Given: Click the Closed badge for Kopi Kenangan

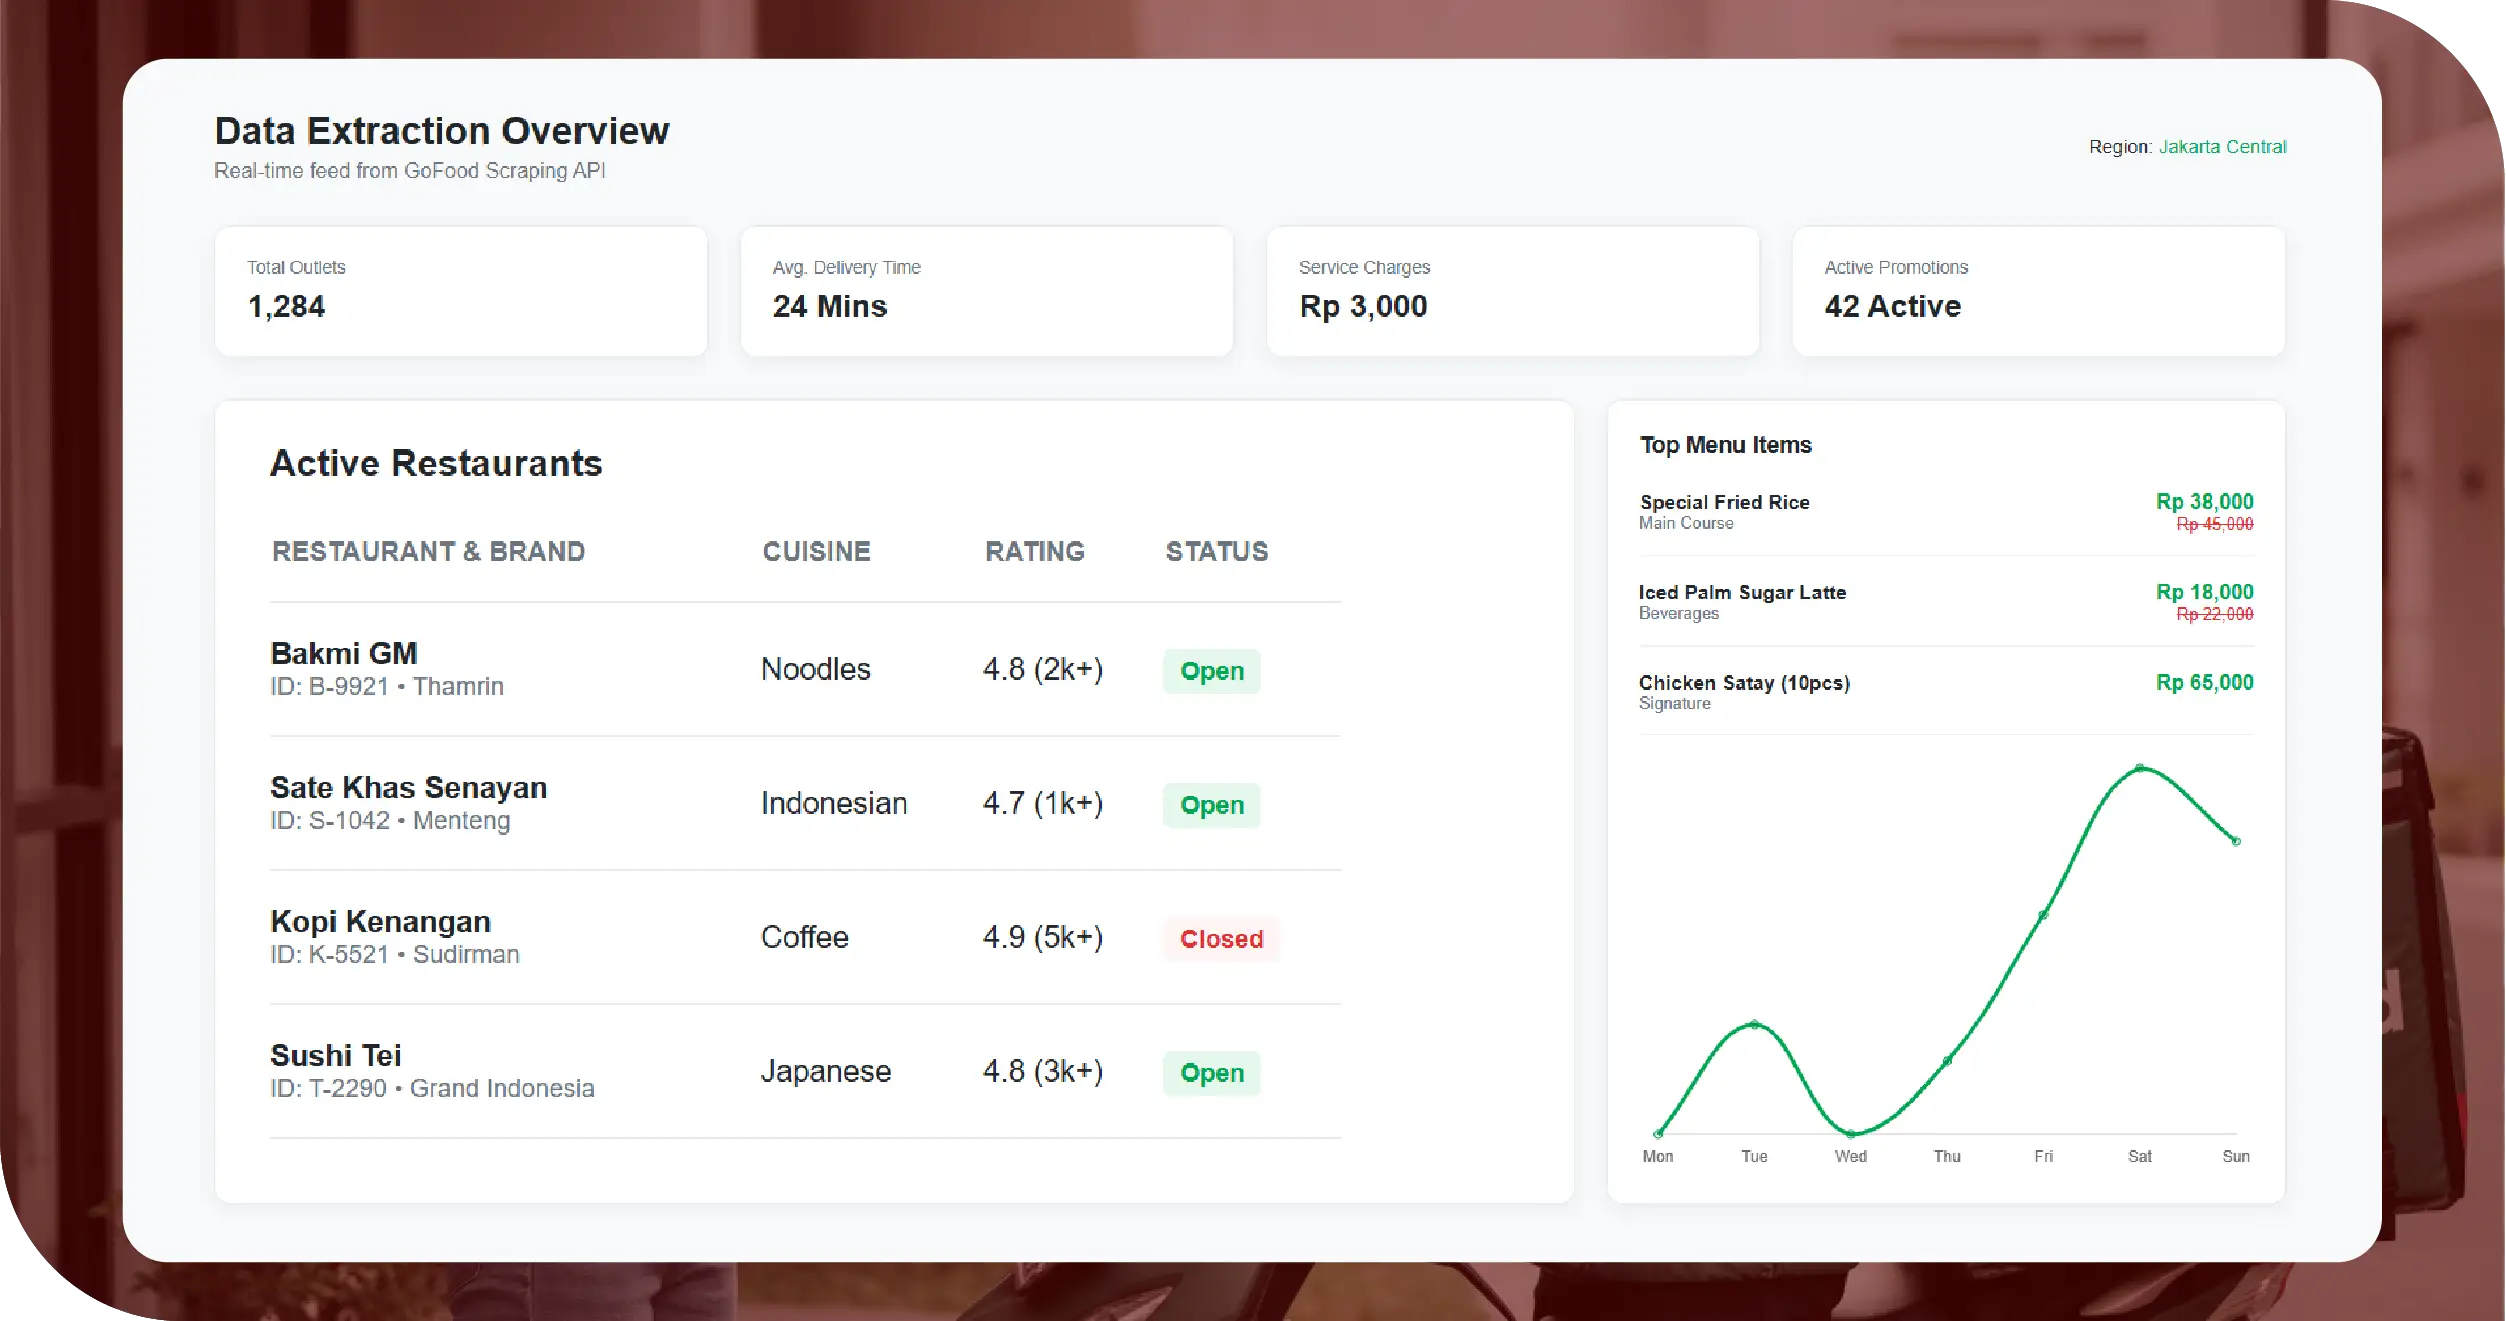Looking at the screenshot, I should [x=1221, y=939].
